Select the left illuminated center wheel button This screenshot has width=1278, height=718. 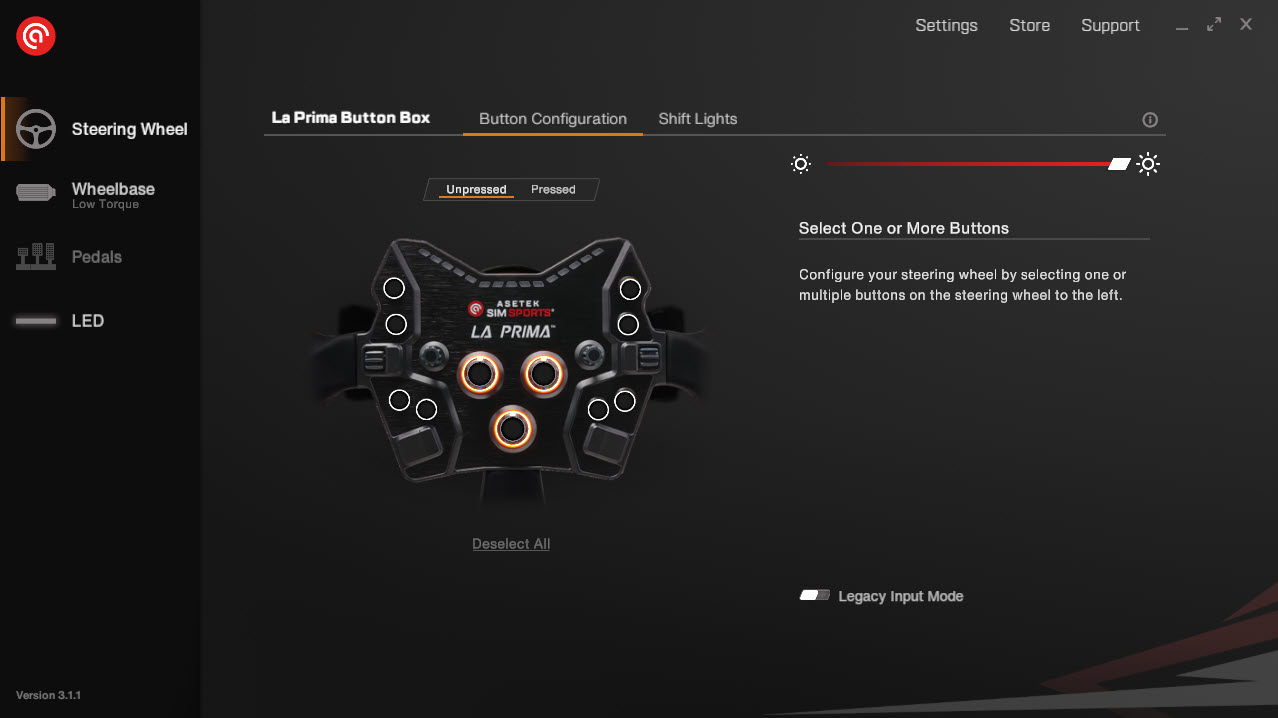[x=480, y=374]
